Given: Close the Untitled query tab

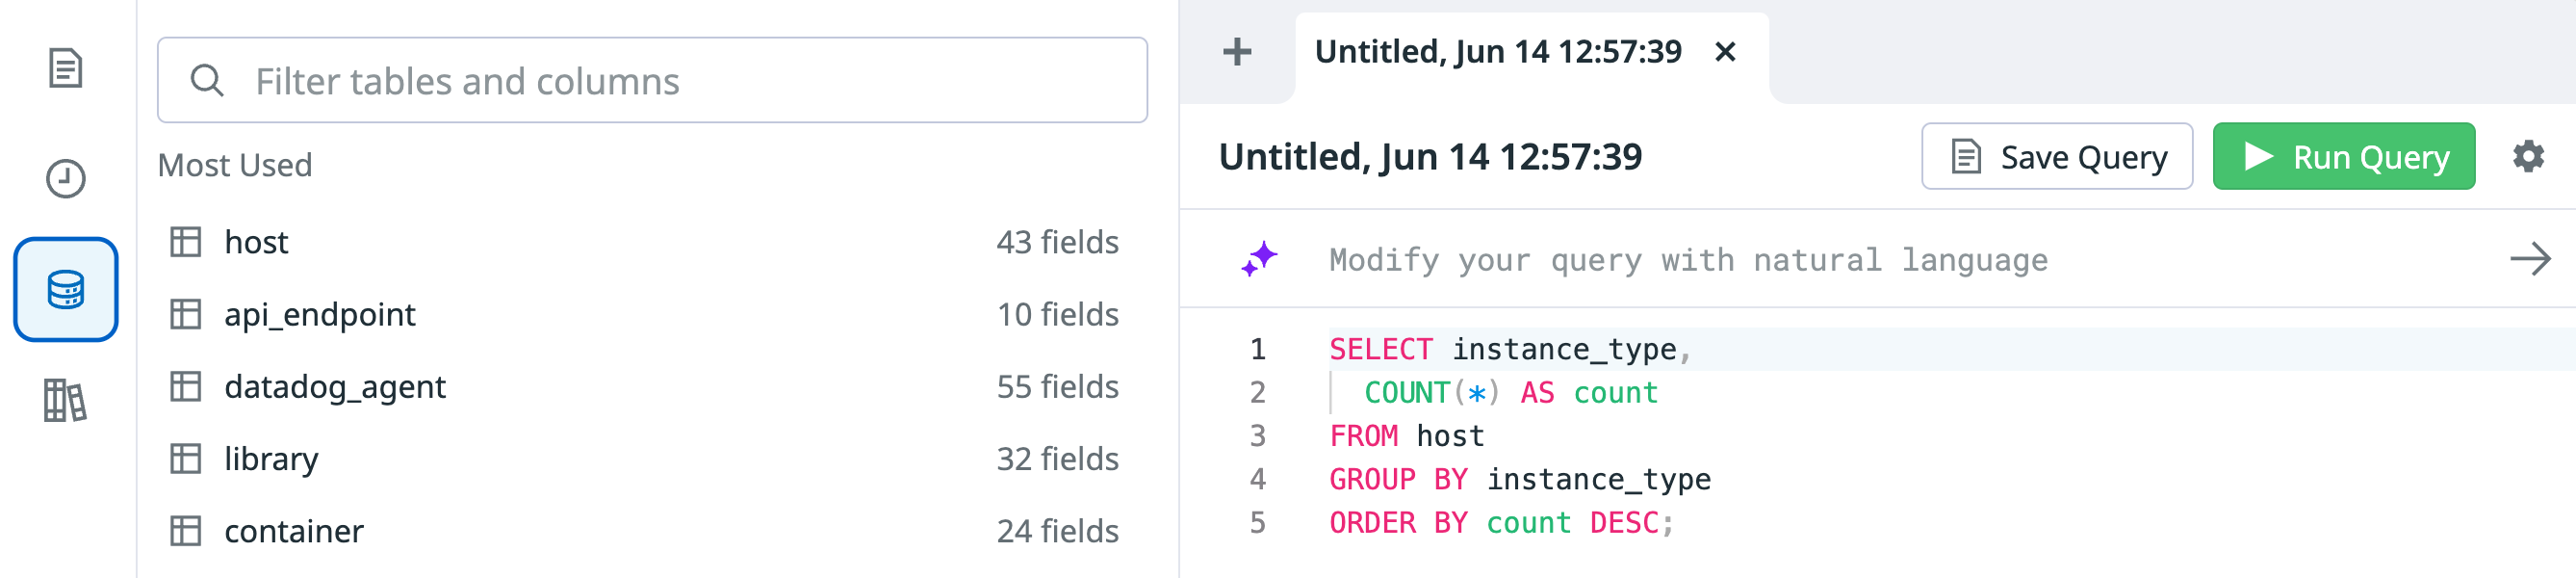Looking at the screenshot, I should tap(1725, 51).
